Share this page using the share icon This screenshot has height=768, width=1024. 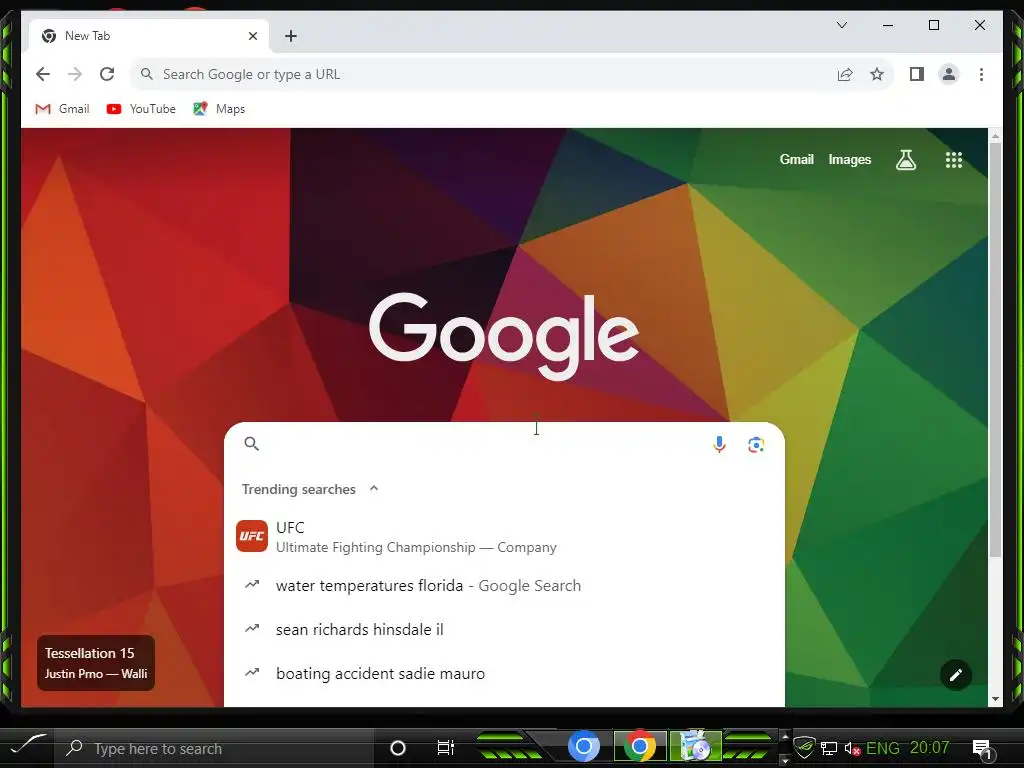[x=845, y=74]
